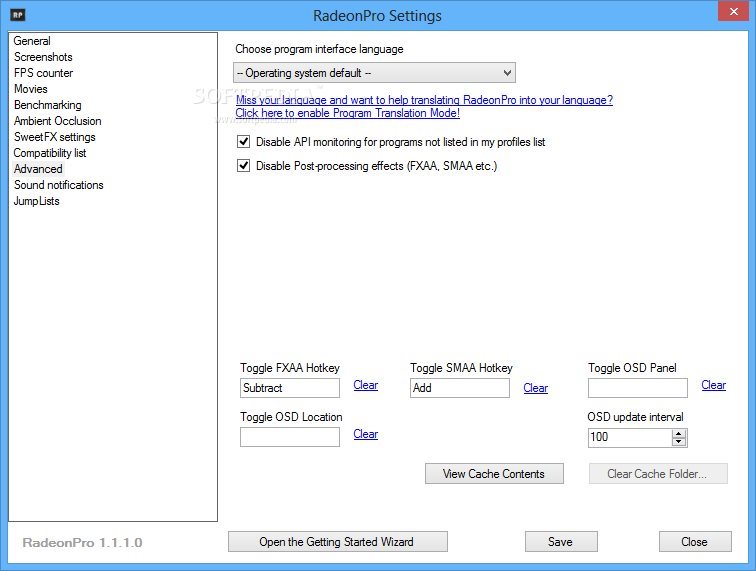This screenshot has width=756, height=571.
Task: Click the enable Program Translation Mode link
Action: (x=348, y=113)
